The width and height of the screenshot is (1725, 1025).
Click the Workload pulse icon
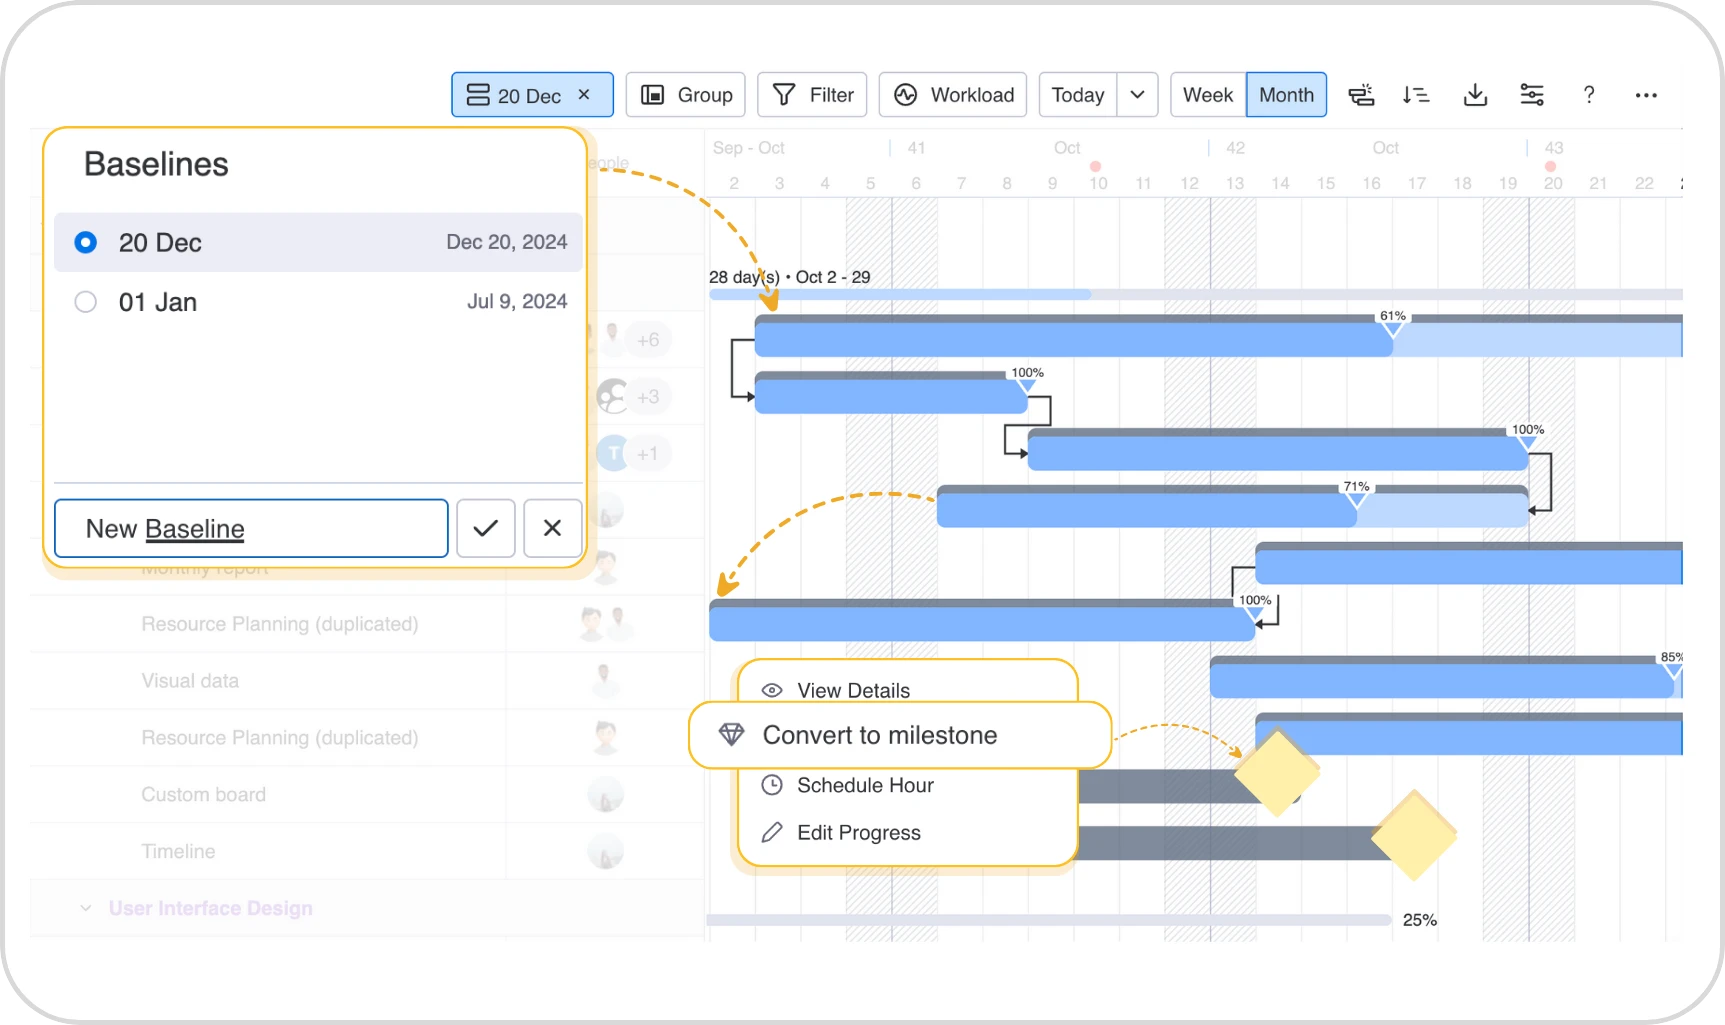click(x=951, y=94)
